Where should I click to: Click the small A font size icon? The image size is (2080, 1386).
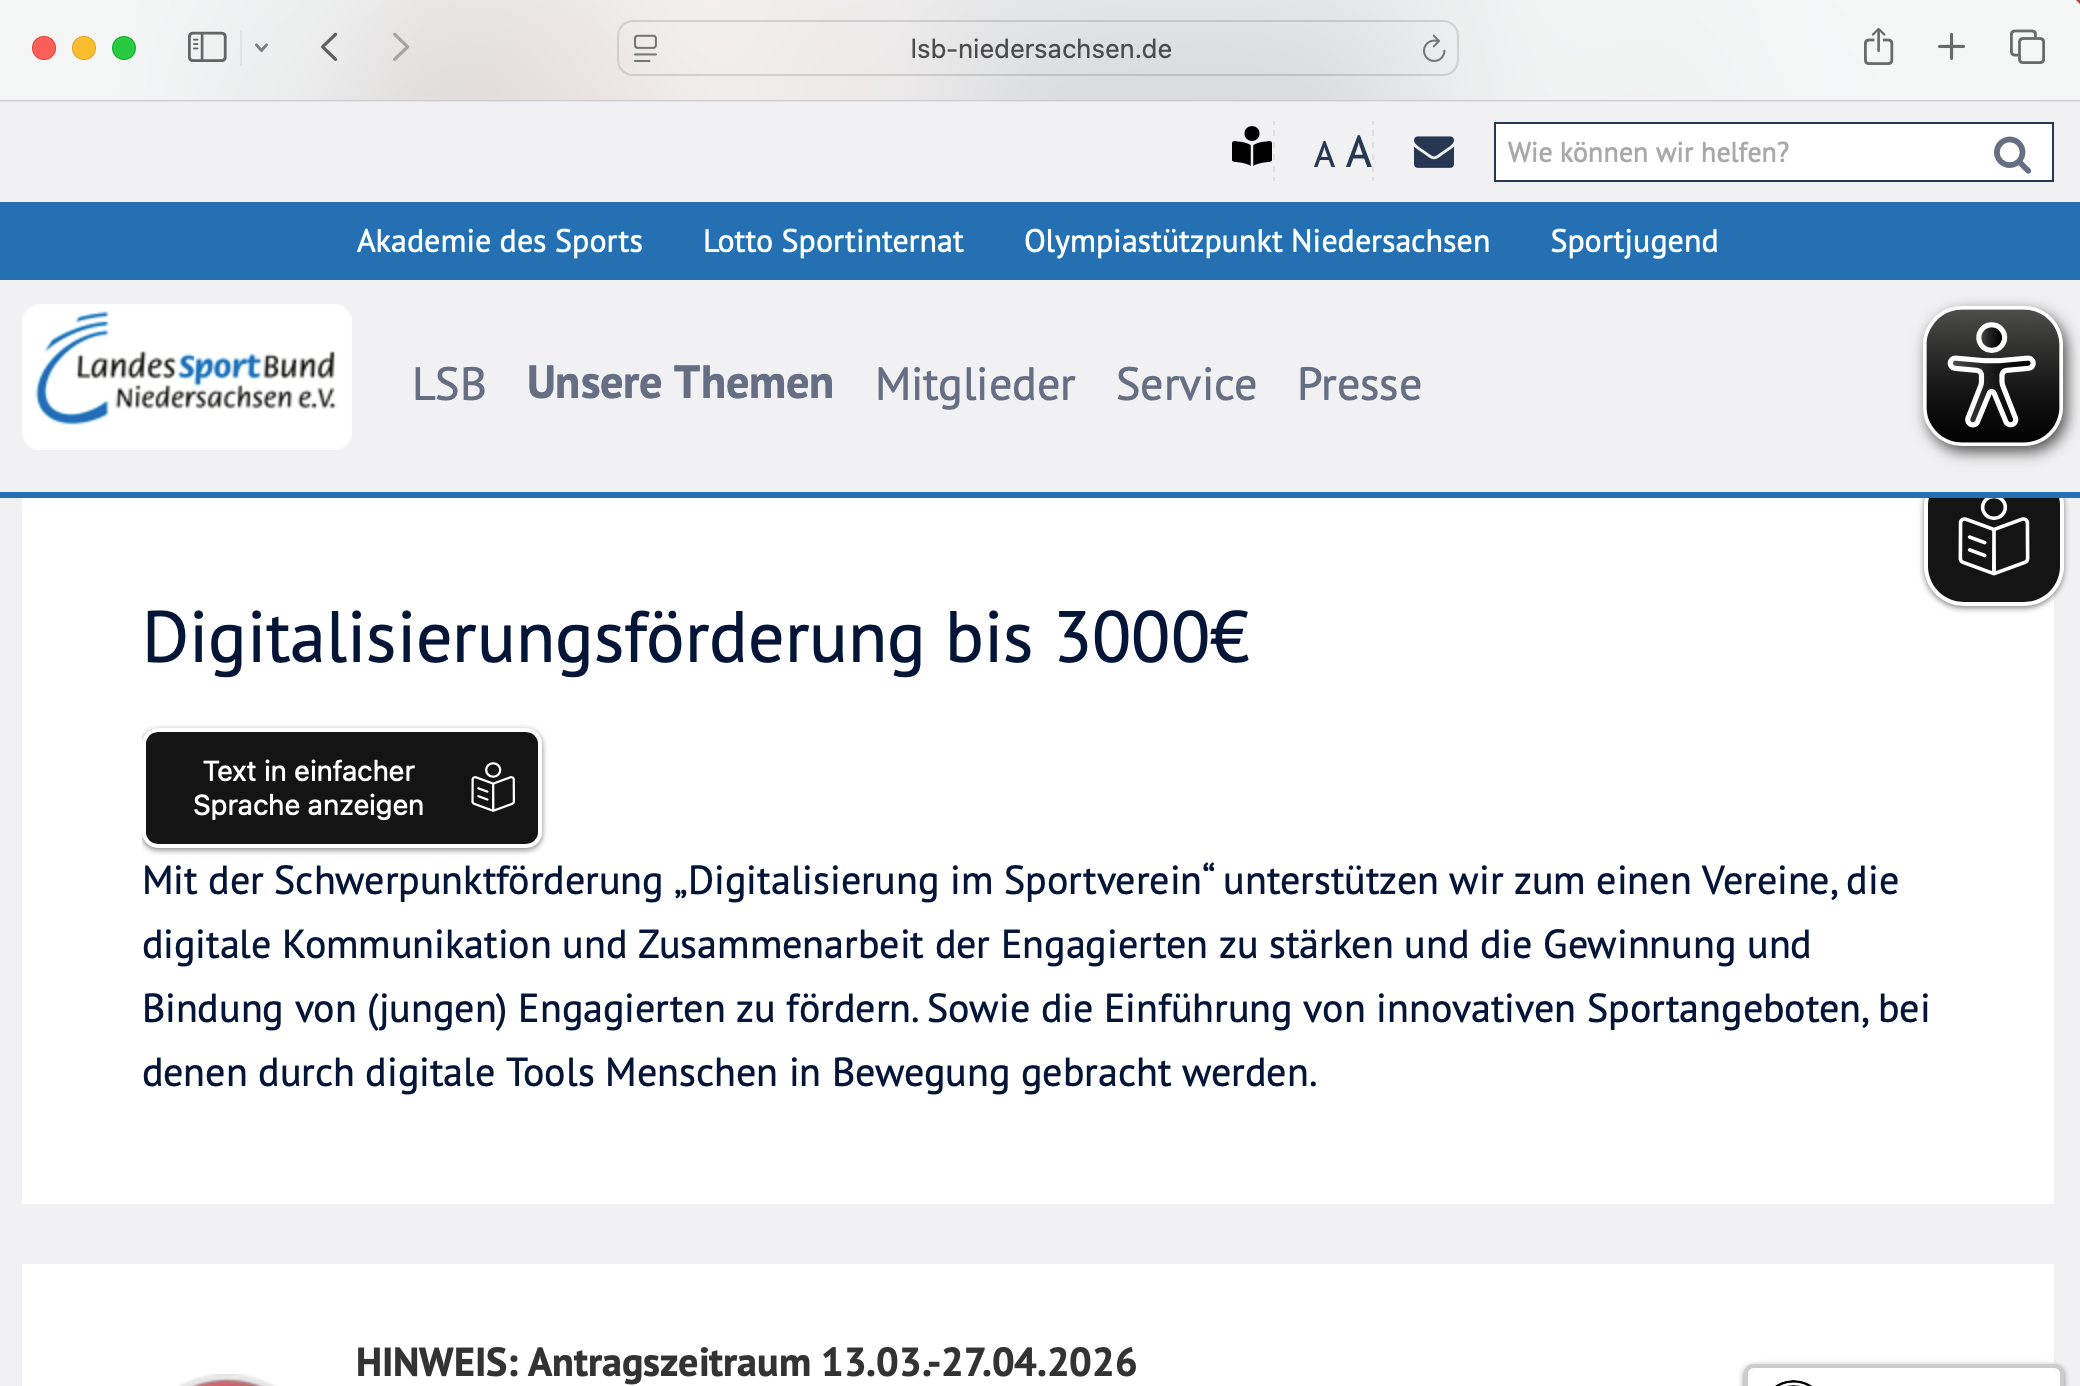[x=1324, y=155]
